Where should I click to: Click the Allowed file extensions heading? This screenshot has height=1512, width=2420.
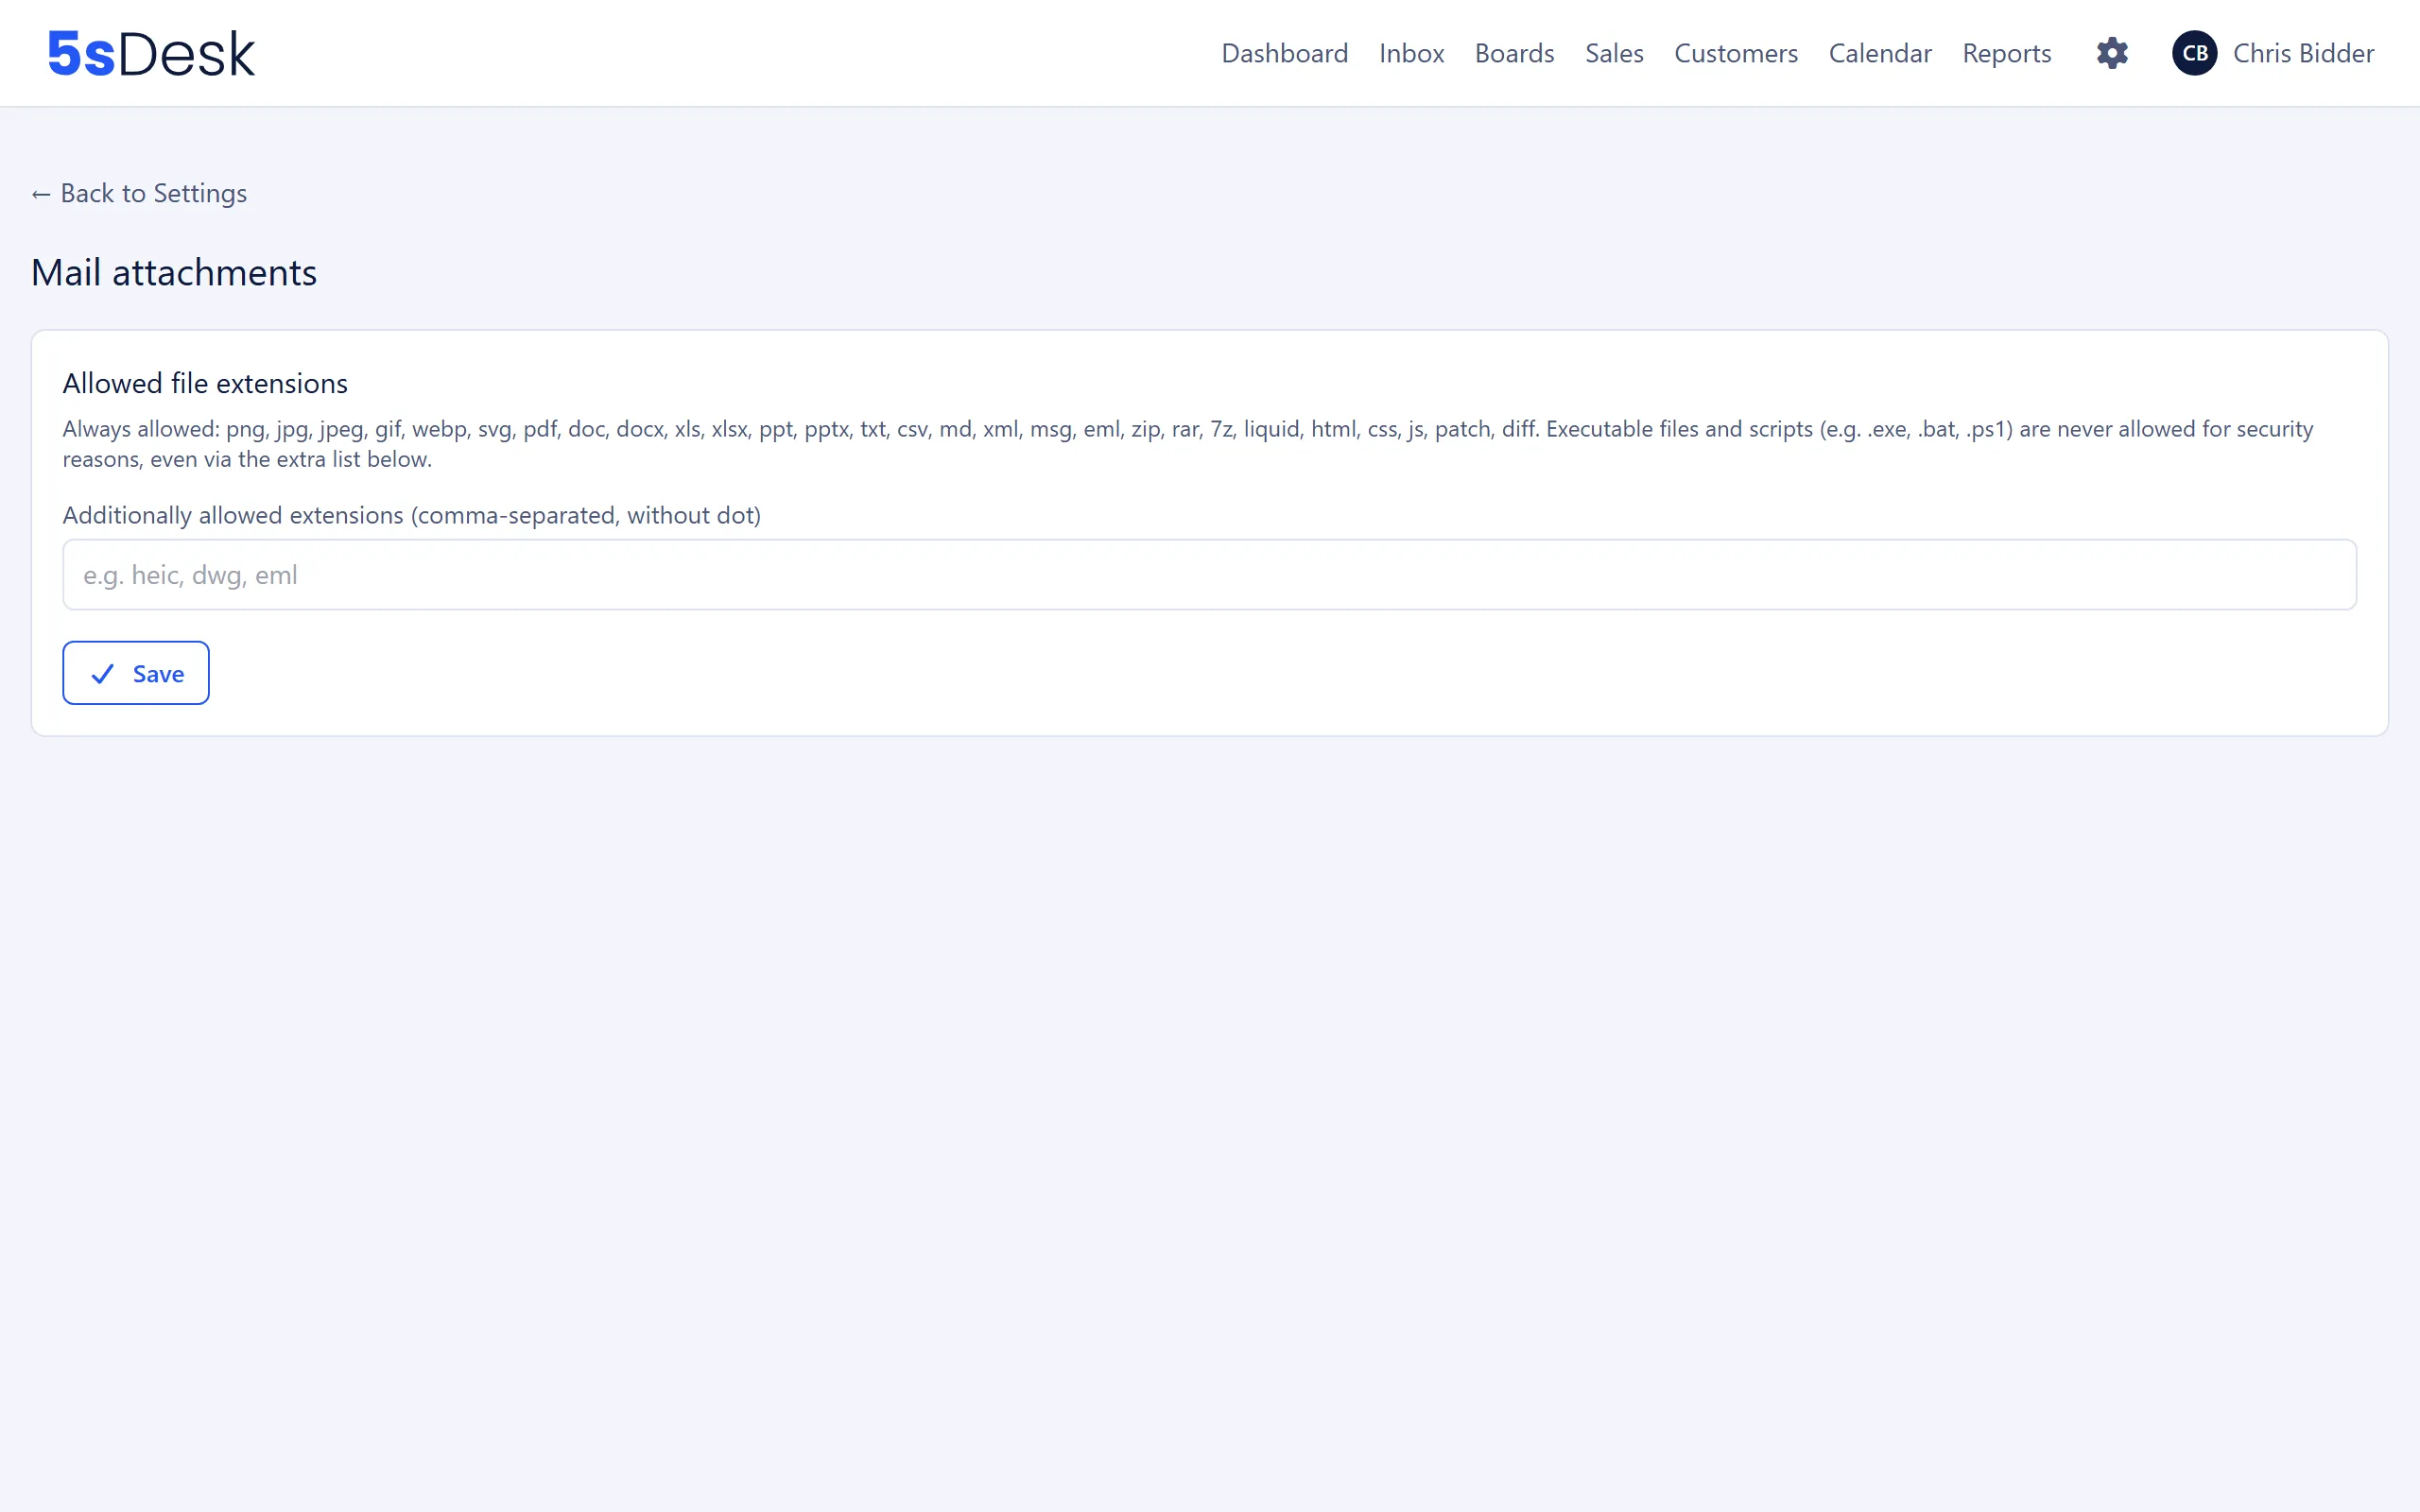click(x=205, y=383)
